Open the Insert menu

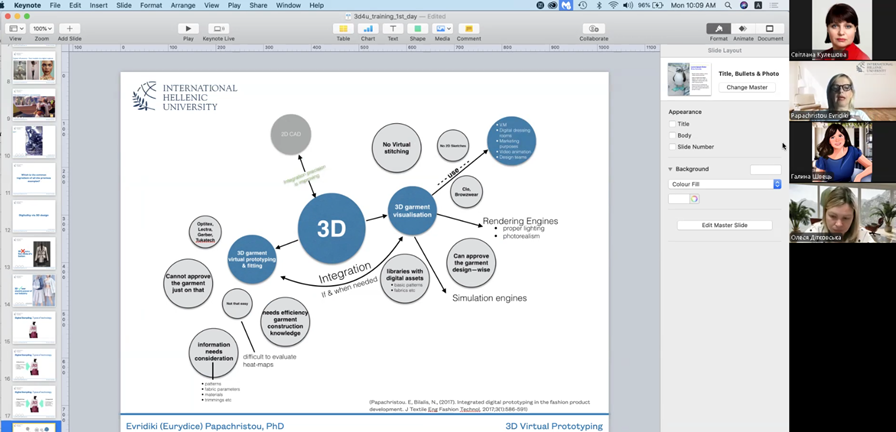[99, 5]
